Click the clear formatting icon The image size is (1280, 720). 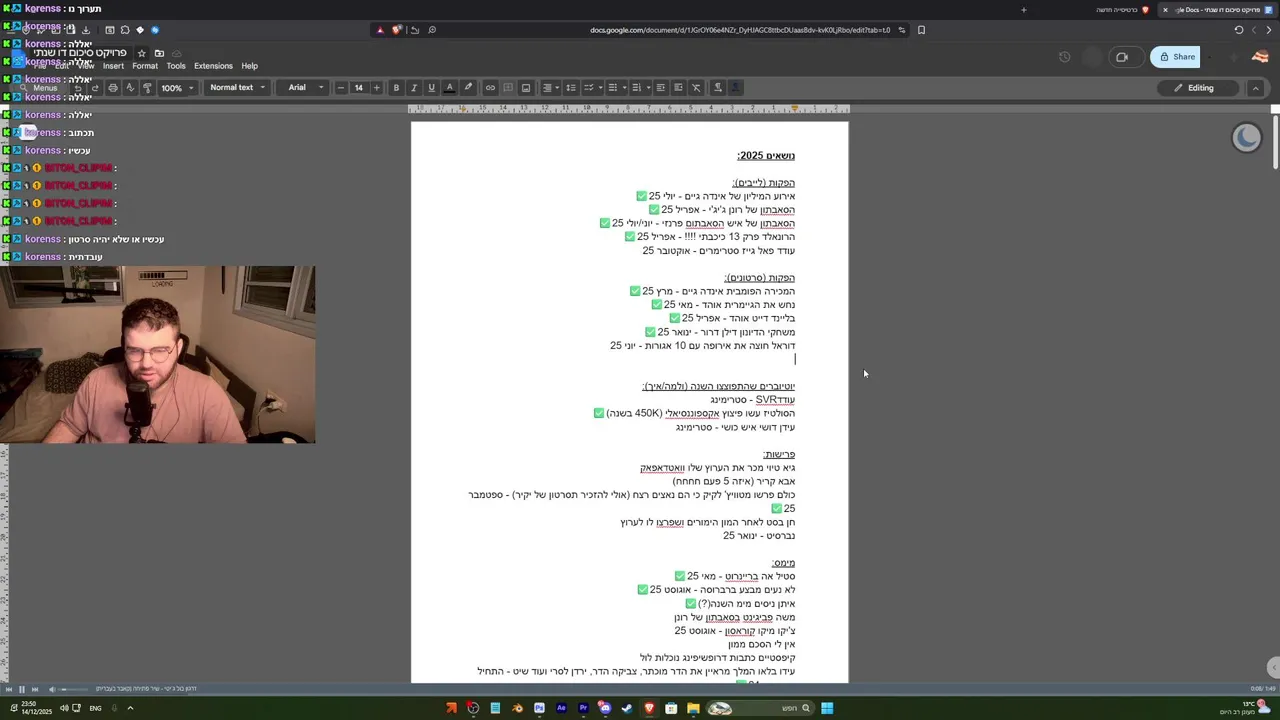(696, 88)
